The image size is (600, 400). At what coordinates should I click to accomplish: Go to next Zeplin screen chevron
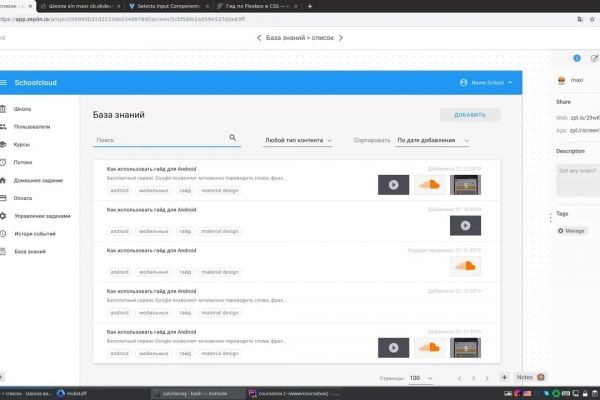[341, 38]
